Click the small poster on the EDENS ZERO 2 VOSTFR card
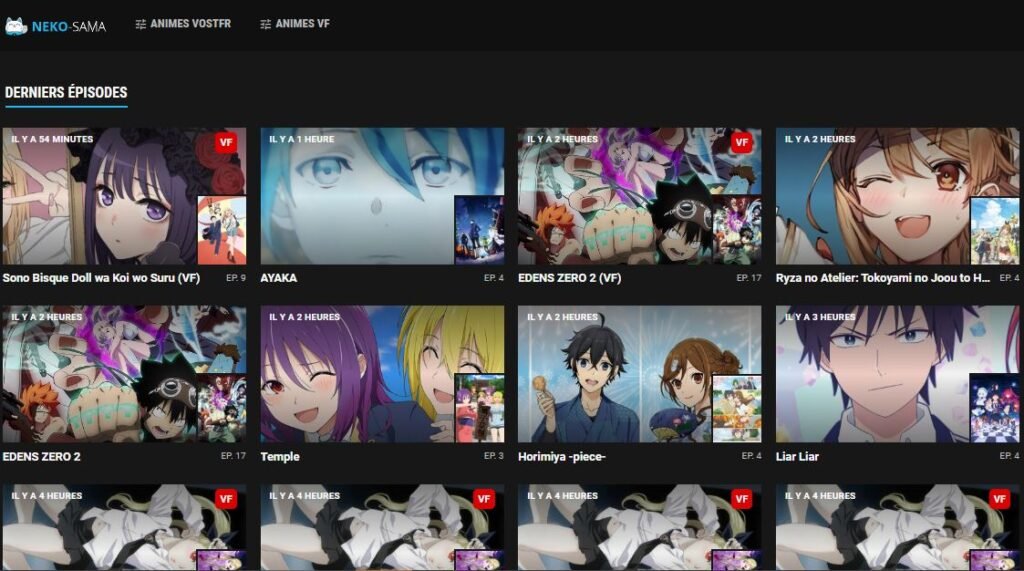The height and width of the screenshot is (571, 1024). click(x=222, y=408)
